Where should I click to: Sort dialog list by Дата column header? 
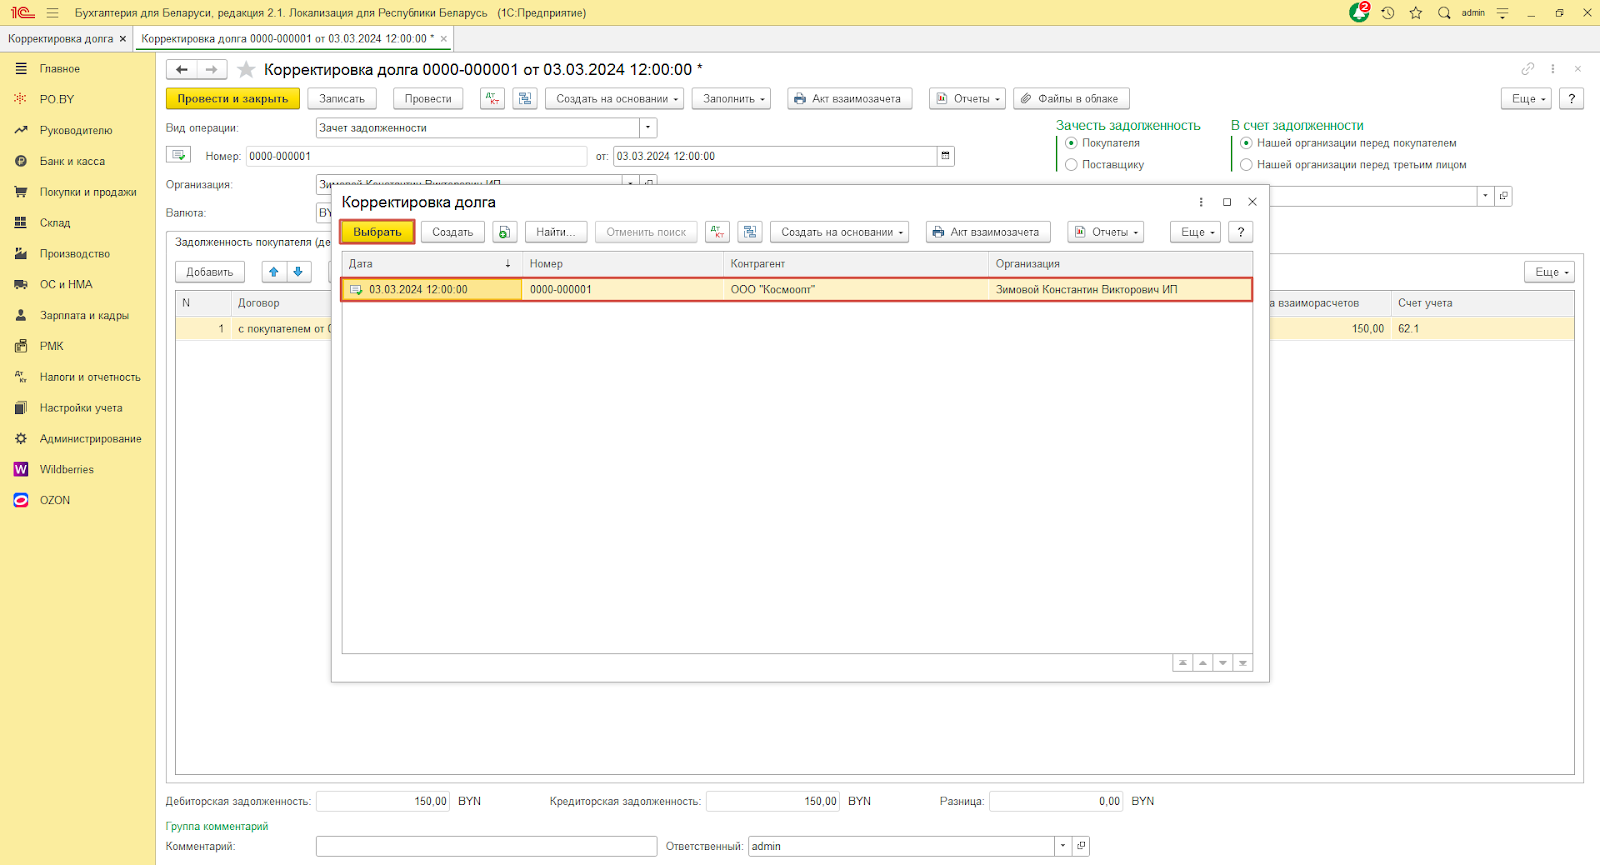click(432, 264)
